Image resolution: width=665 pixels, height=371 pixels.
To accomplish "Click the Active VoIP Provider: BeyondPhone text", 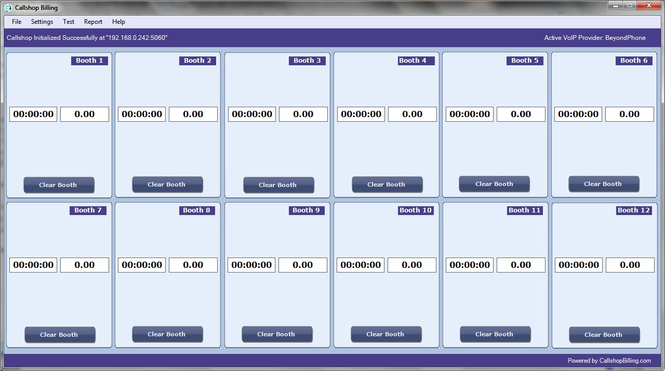I will (x=595, y=38).
